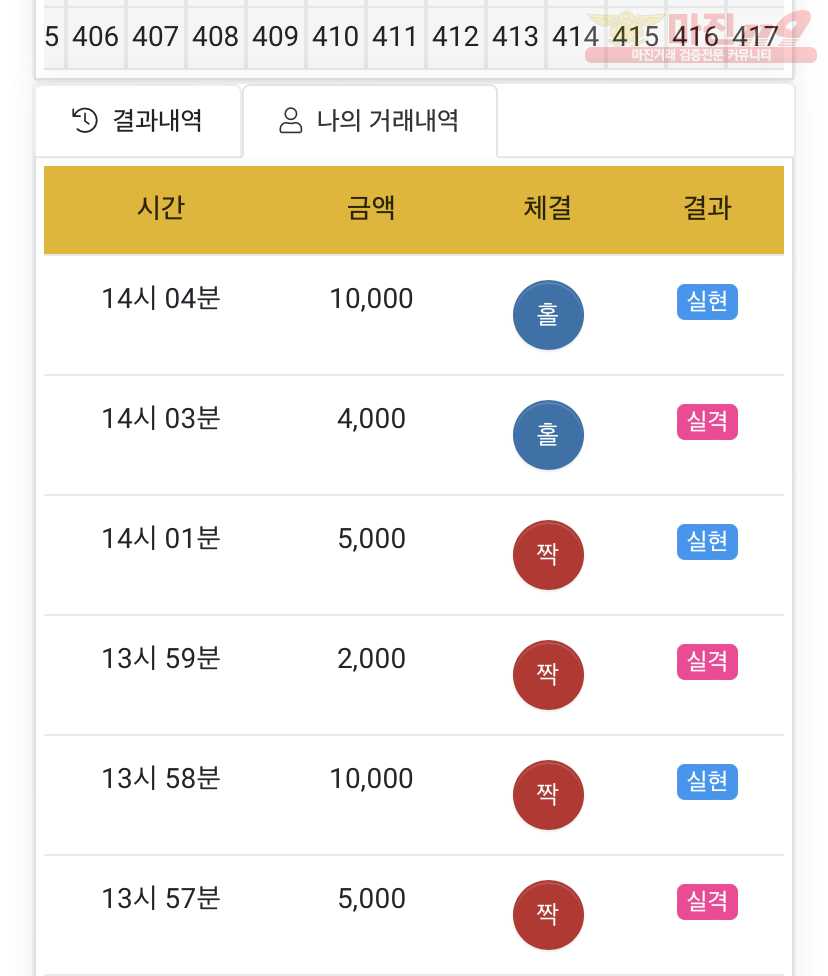The image size is (828, 976).
Task: Click the blue 홀 circle at 14시 03분
Action: [548, 434]
